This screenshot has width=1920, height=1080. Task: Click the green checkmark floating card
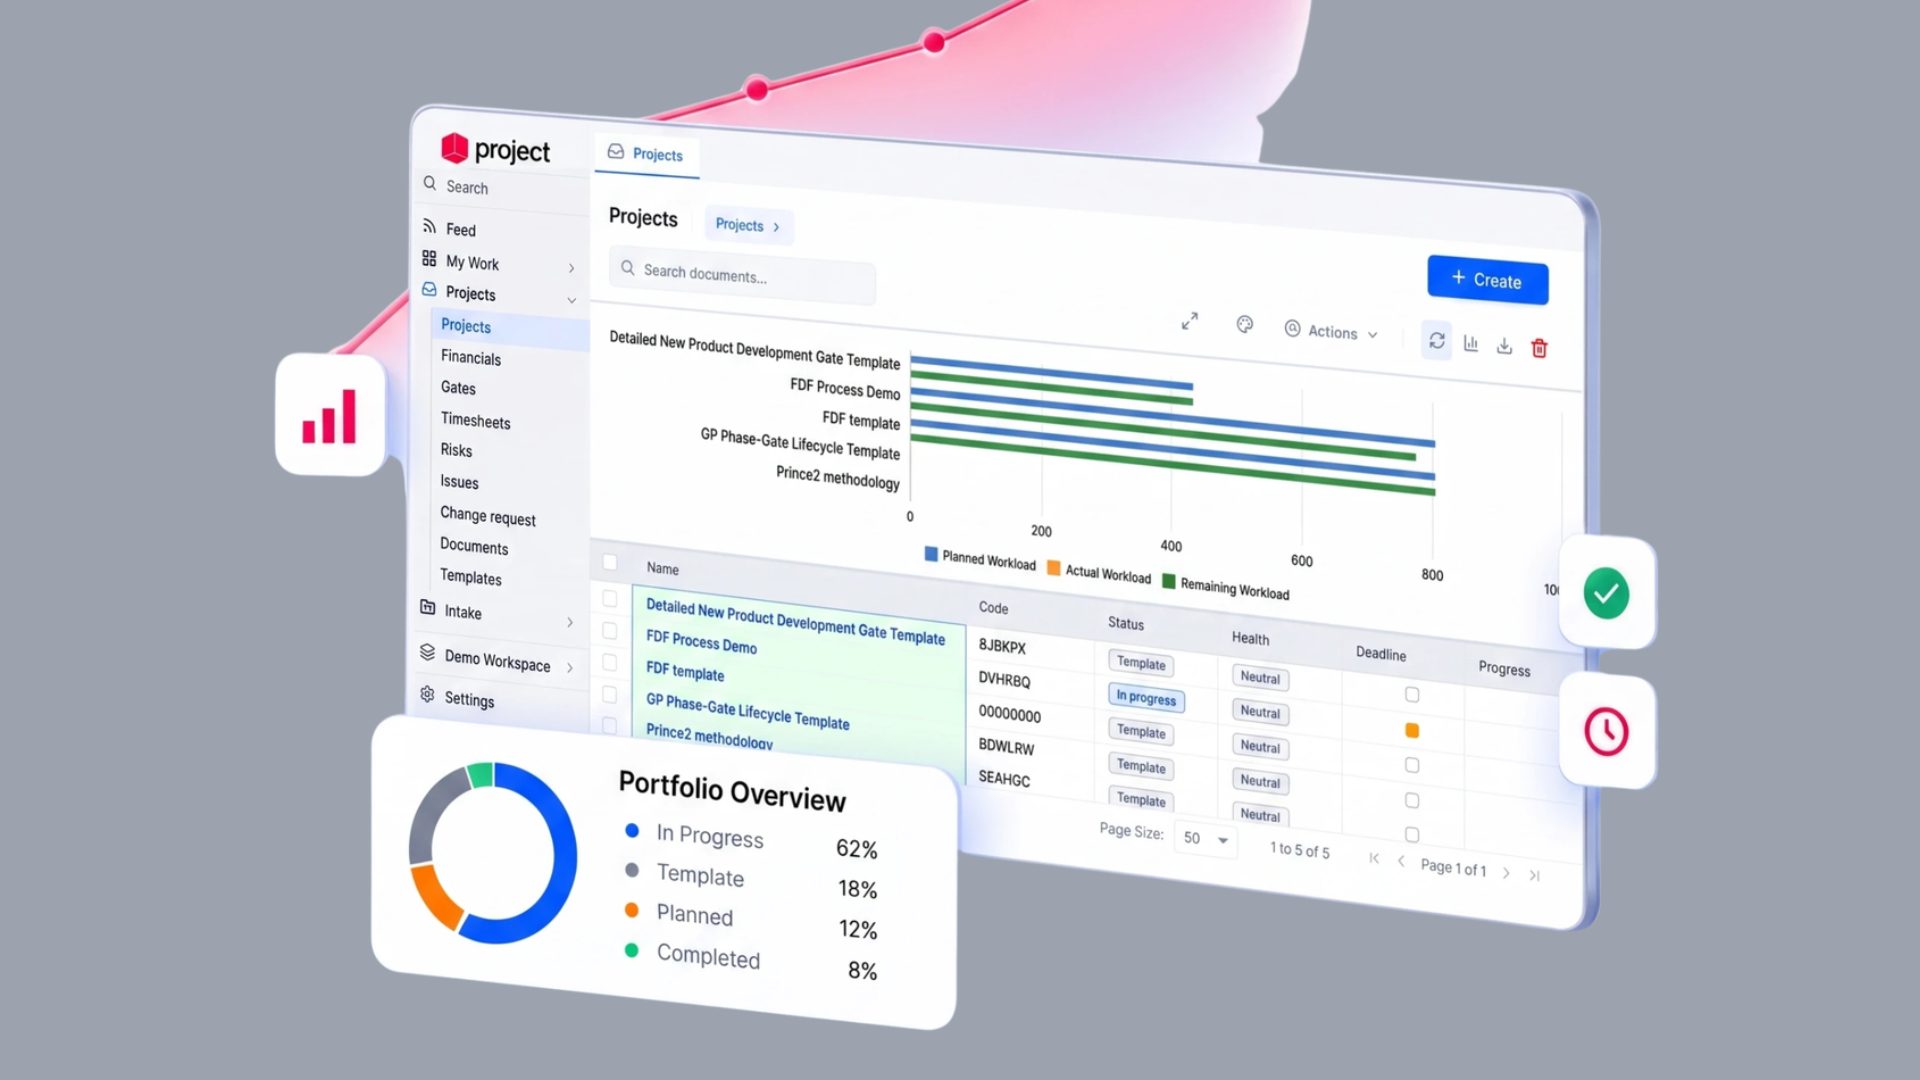(1607, 593)
